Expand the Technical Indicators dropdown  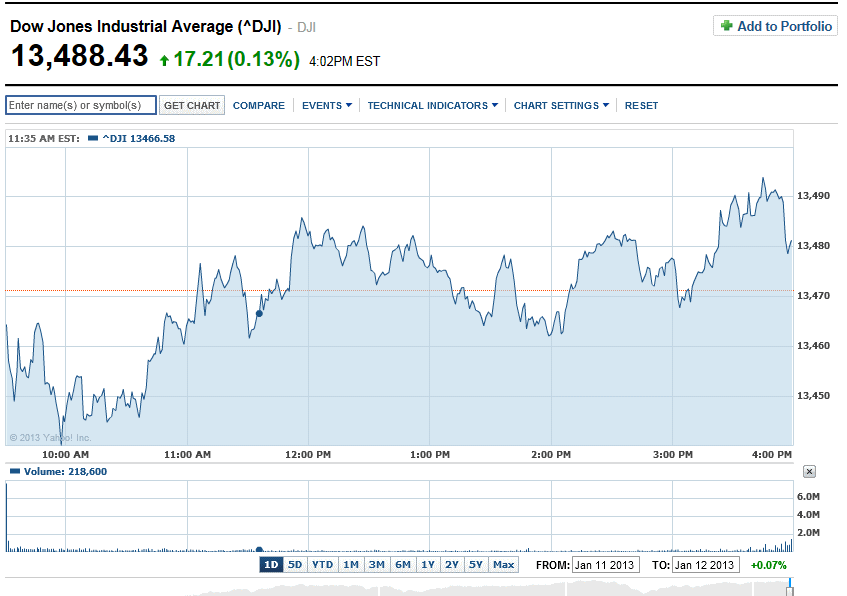(432, 105)
